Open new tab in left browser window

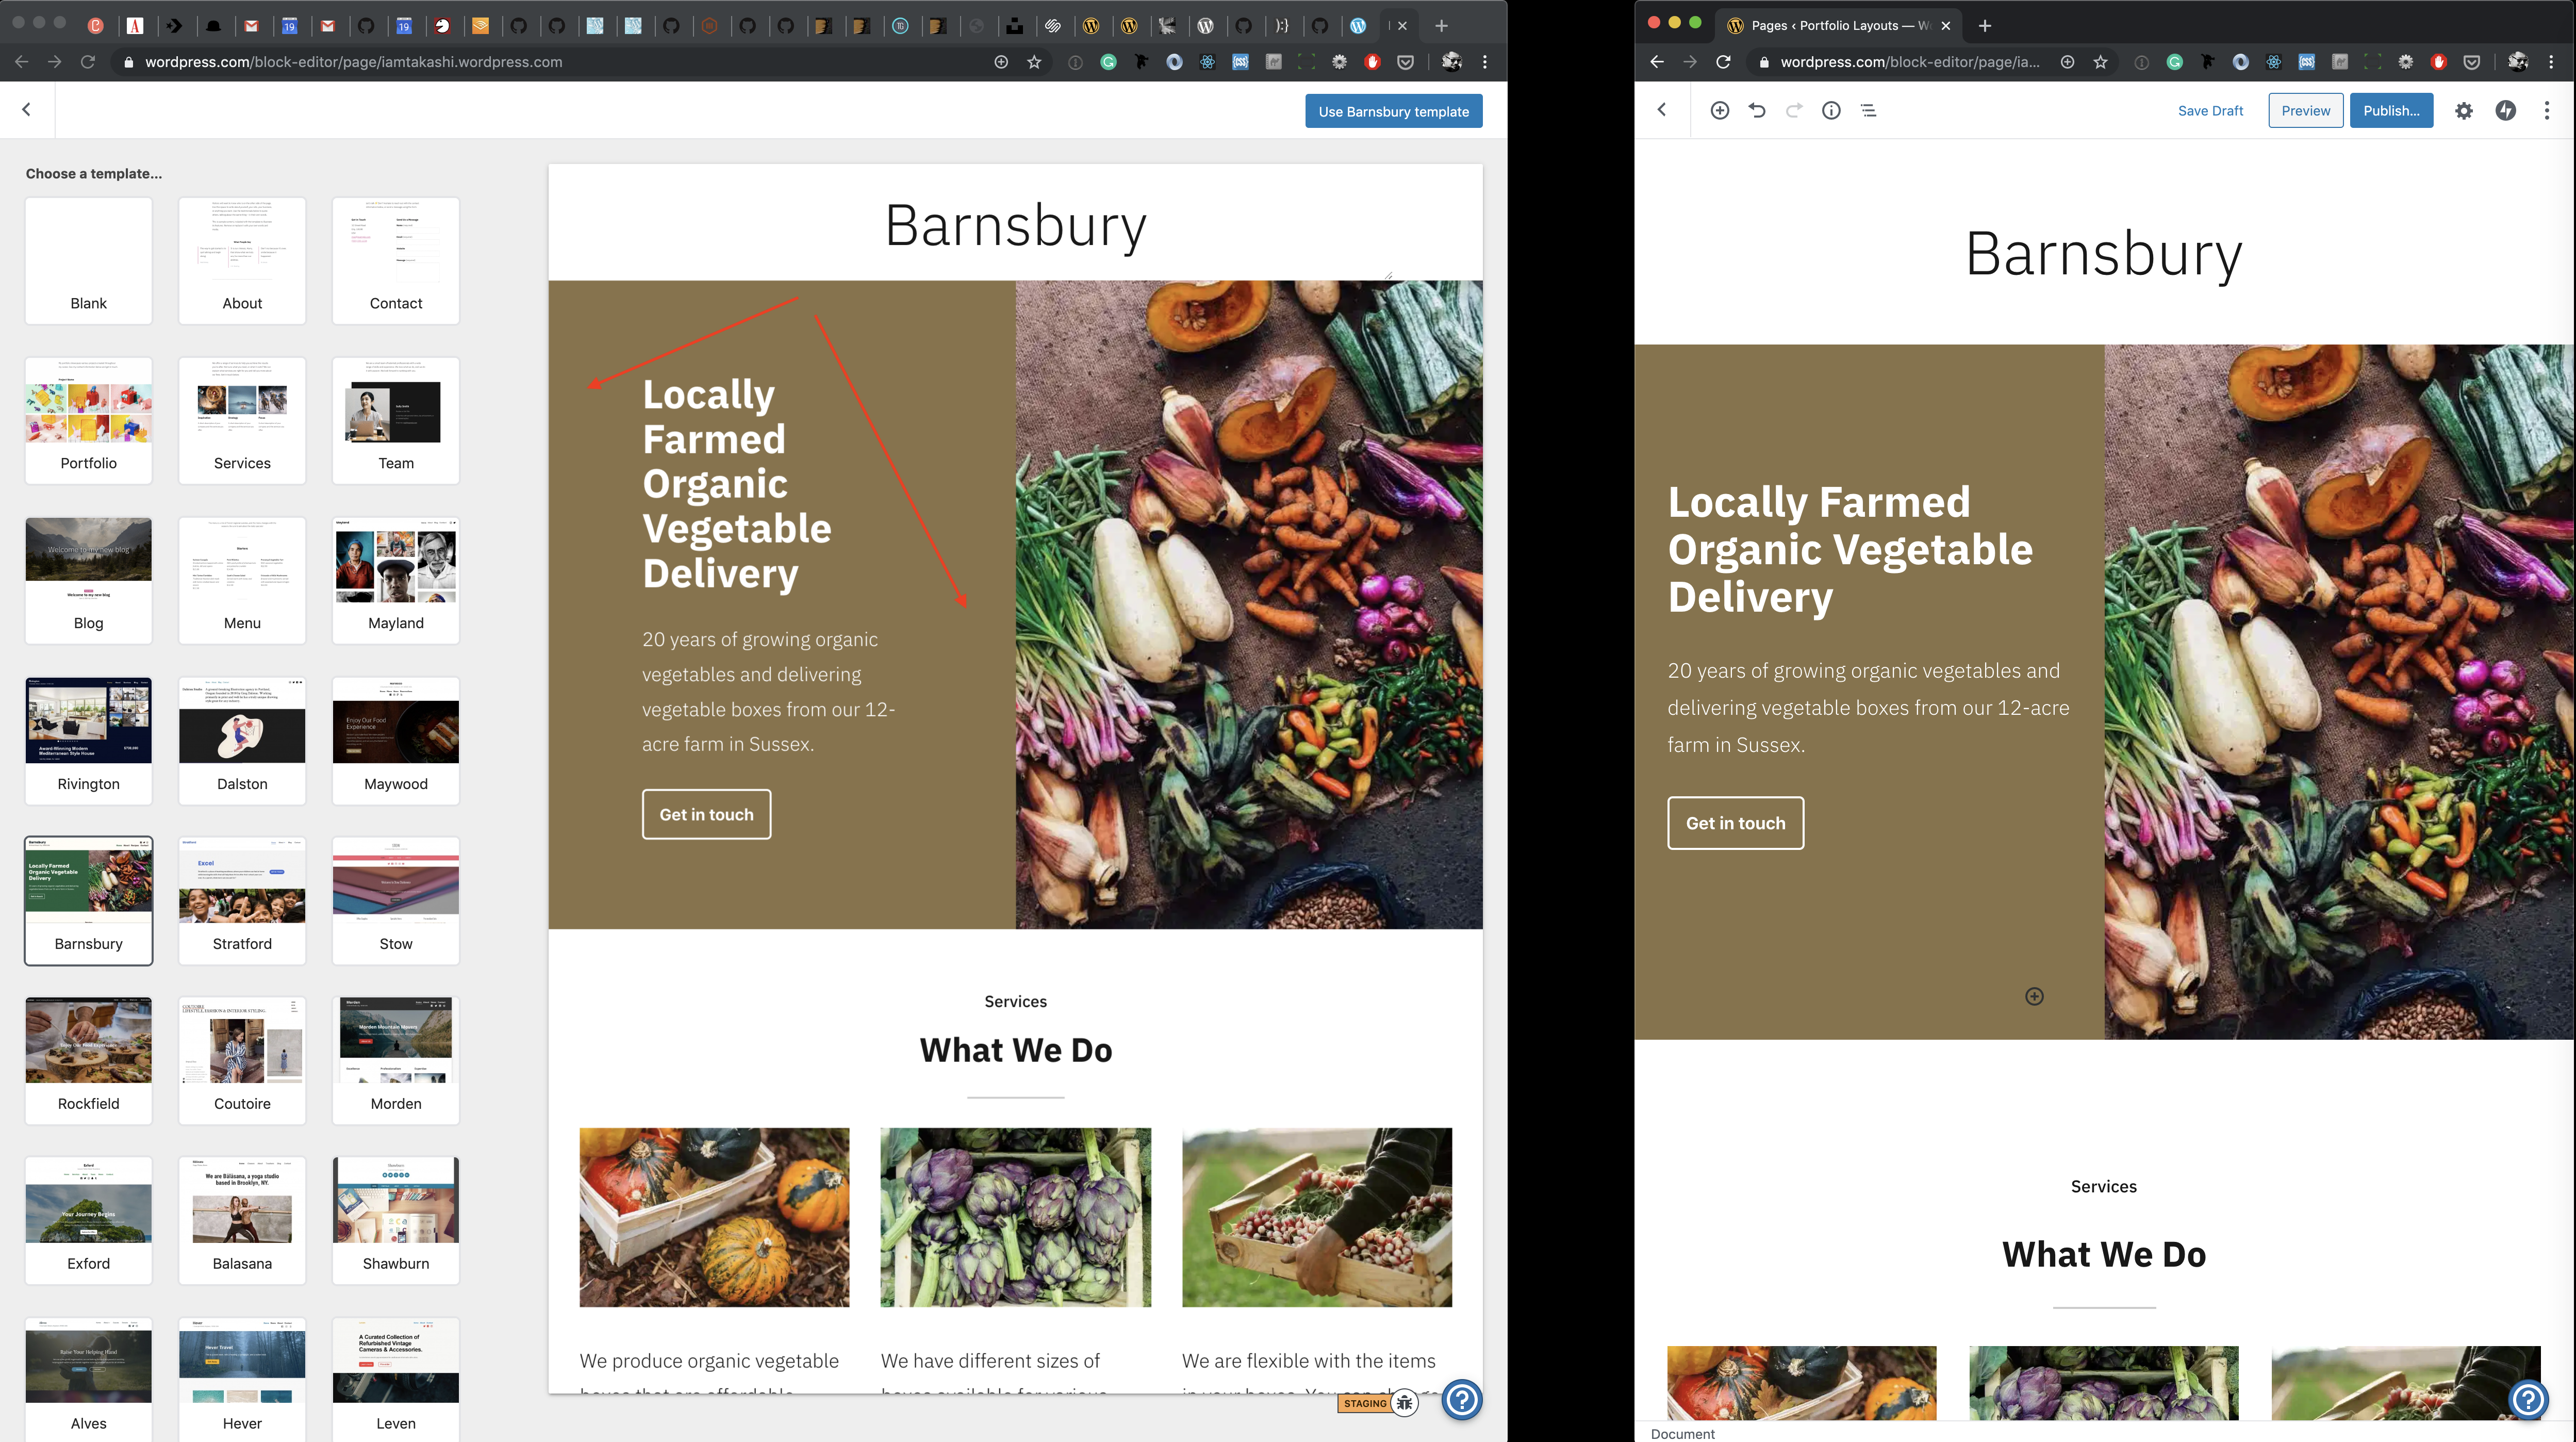pyautogui.click(x=1441, y=26)
